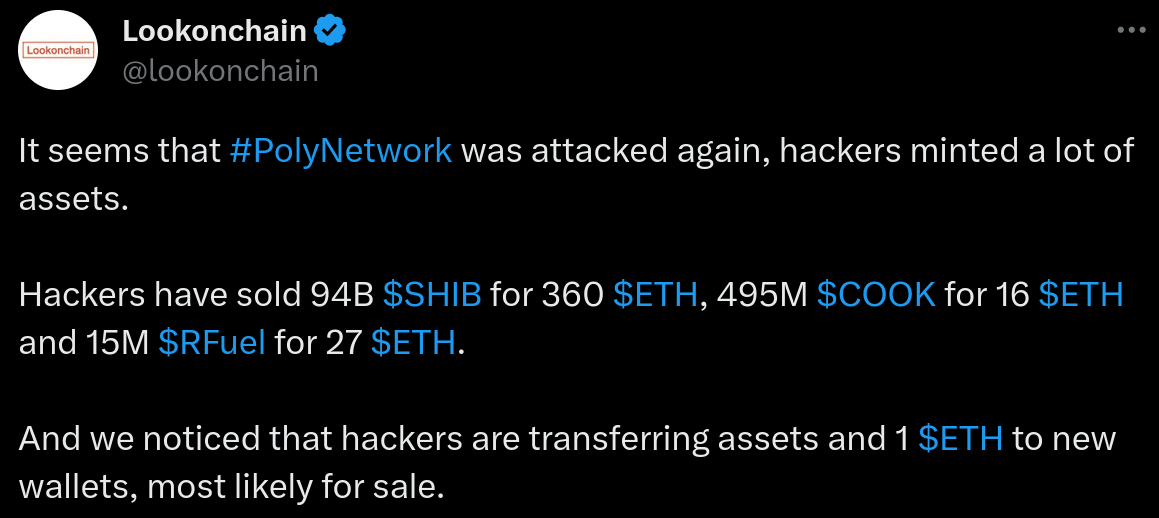
Task: Open the #PolyNetwork hashtag
Action: coord(341,151)
